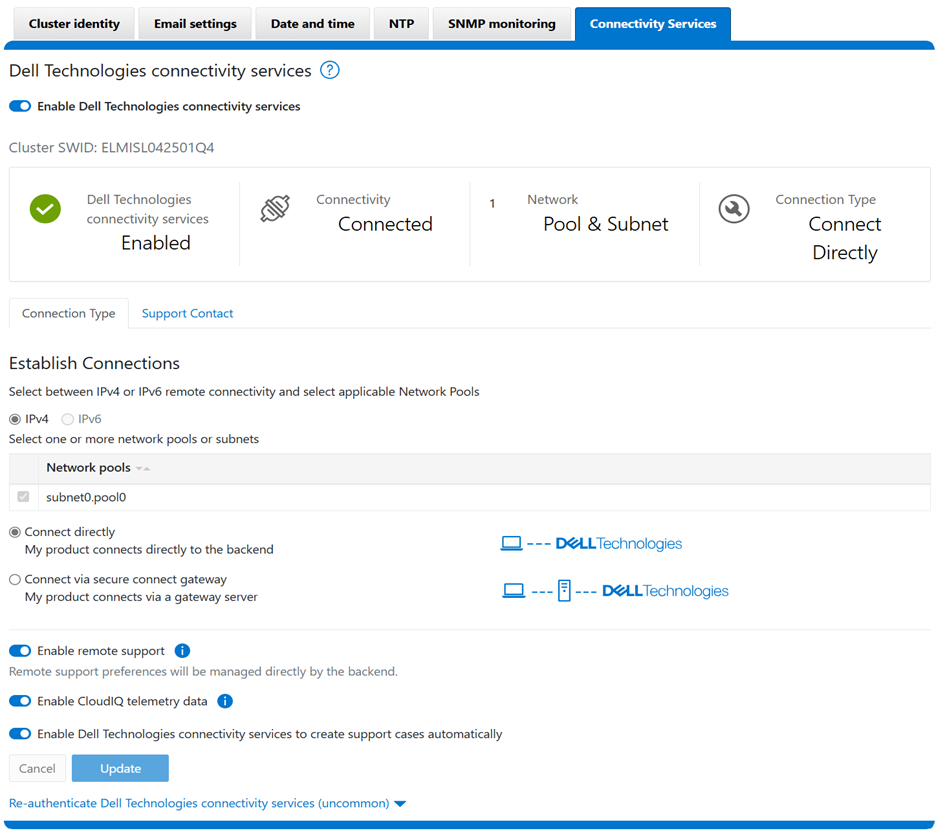Click the gateway connection Dell Technologies diagram
The width and height of the screenshot is (936, 831).
pos(615,591)
